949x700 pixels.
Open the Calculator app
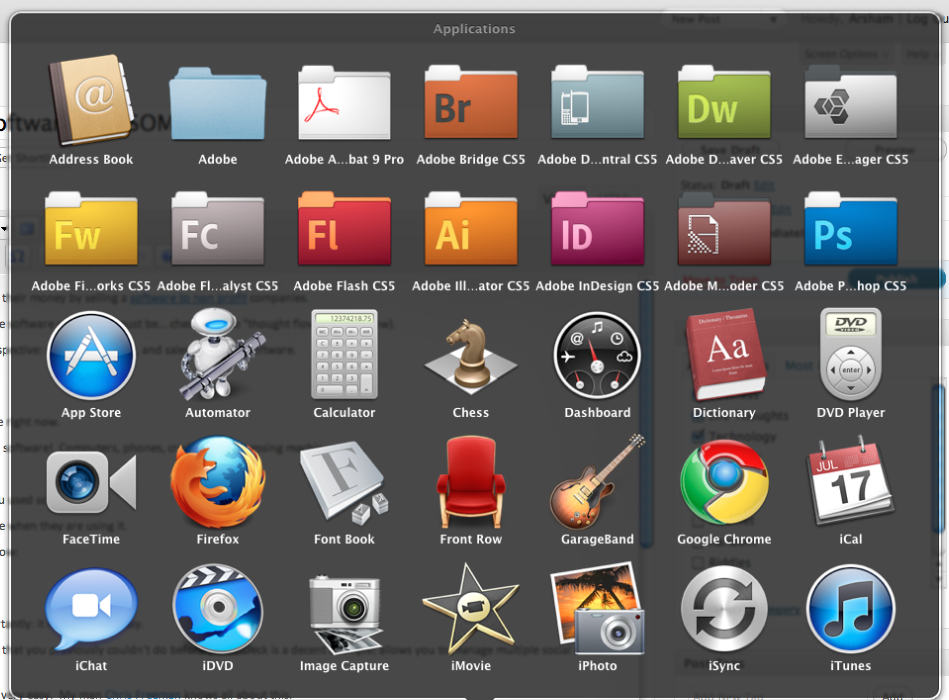344,356
